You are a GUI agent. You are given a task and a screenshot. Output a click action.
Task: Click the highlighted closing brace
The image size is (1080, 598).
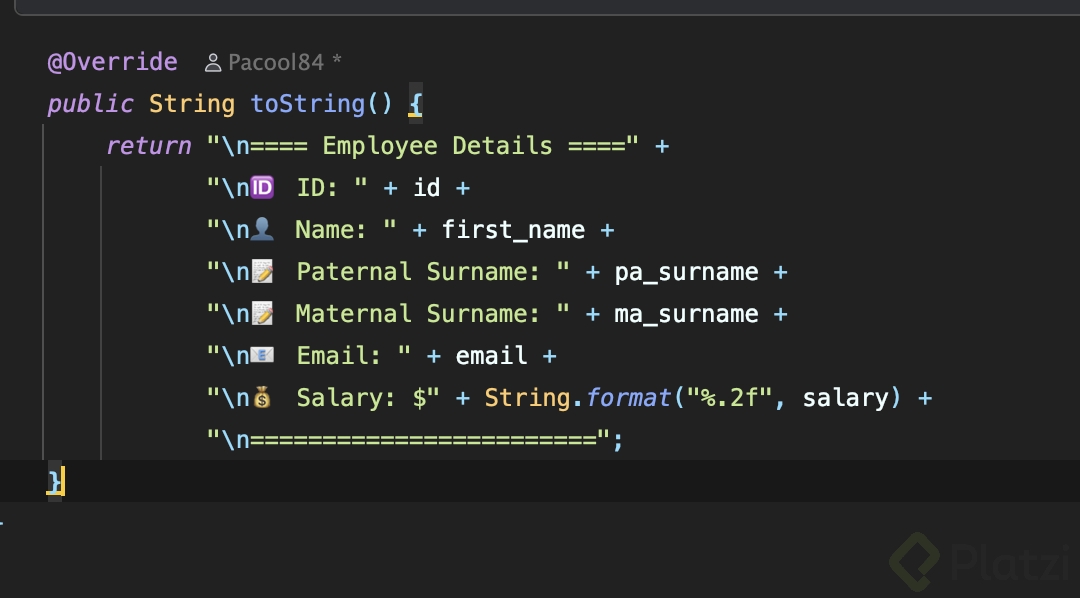[x=55, y=481]
